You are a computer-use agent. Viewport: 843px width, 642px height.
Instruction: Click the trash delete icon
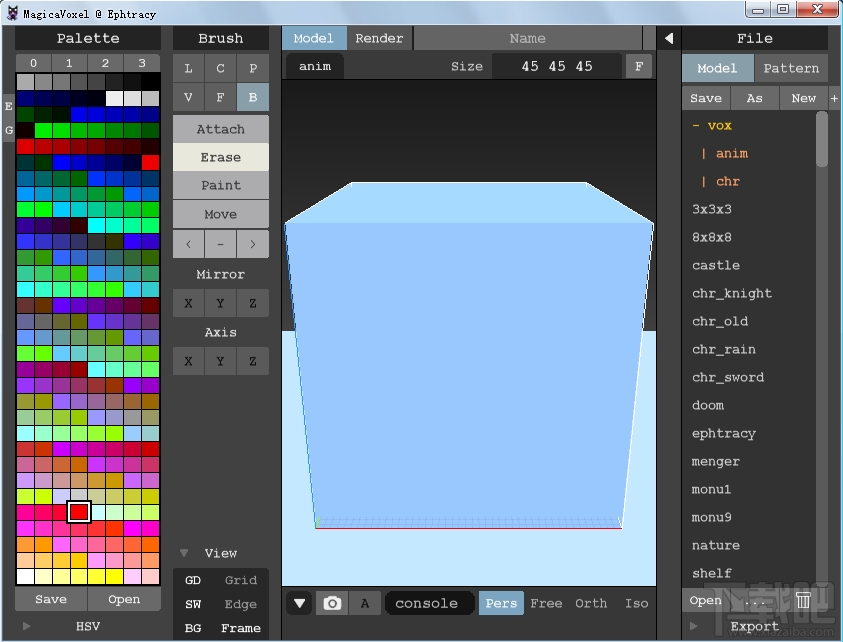803,600
